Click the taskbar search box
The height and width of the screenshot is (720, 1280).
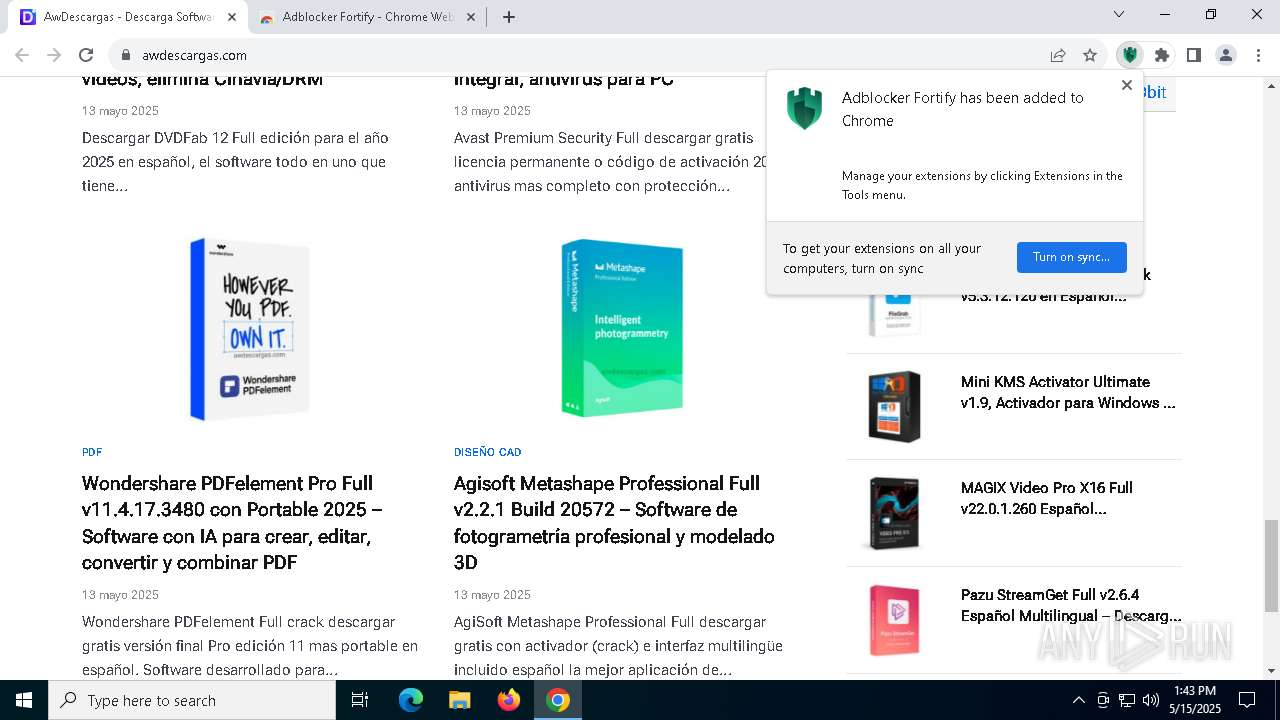point(192,700)
